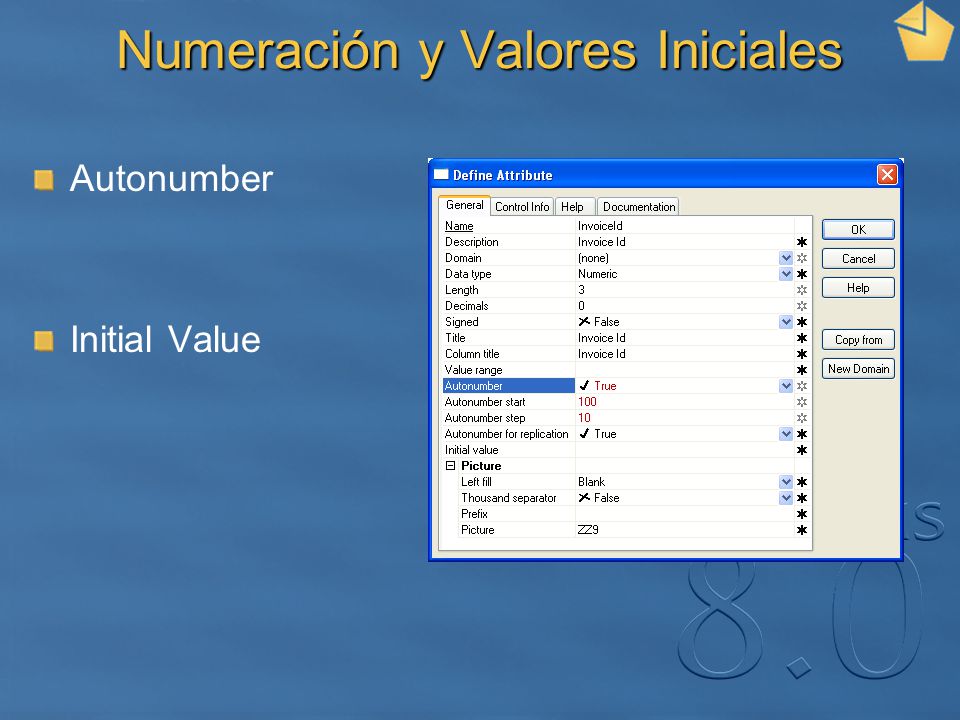Image resolution: width=960 pixels, height=720 pixels.
Task: Click the Data type value Numeric
Action: click(598, 274)
